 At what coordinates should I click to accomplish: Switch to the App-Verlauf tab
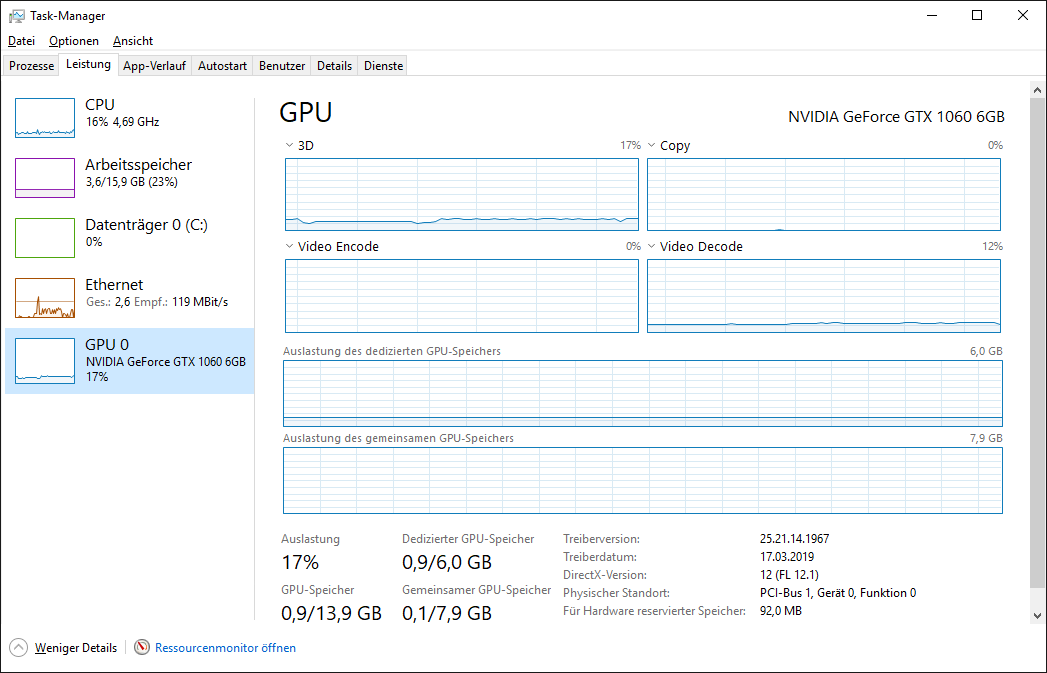point(155,66)
